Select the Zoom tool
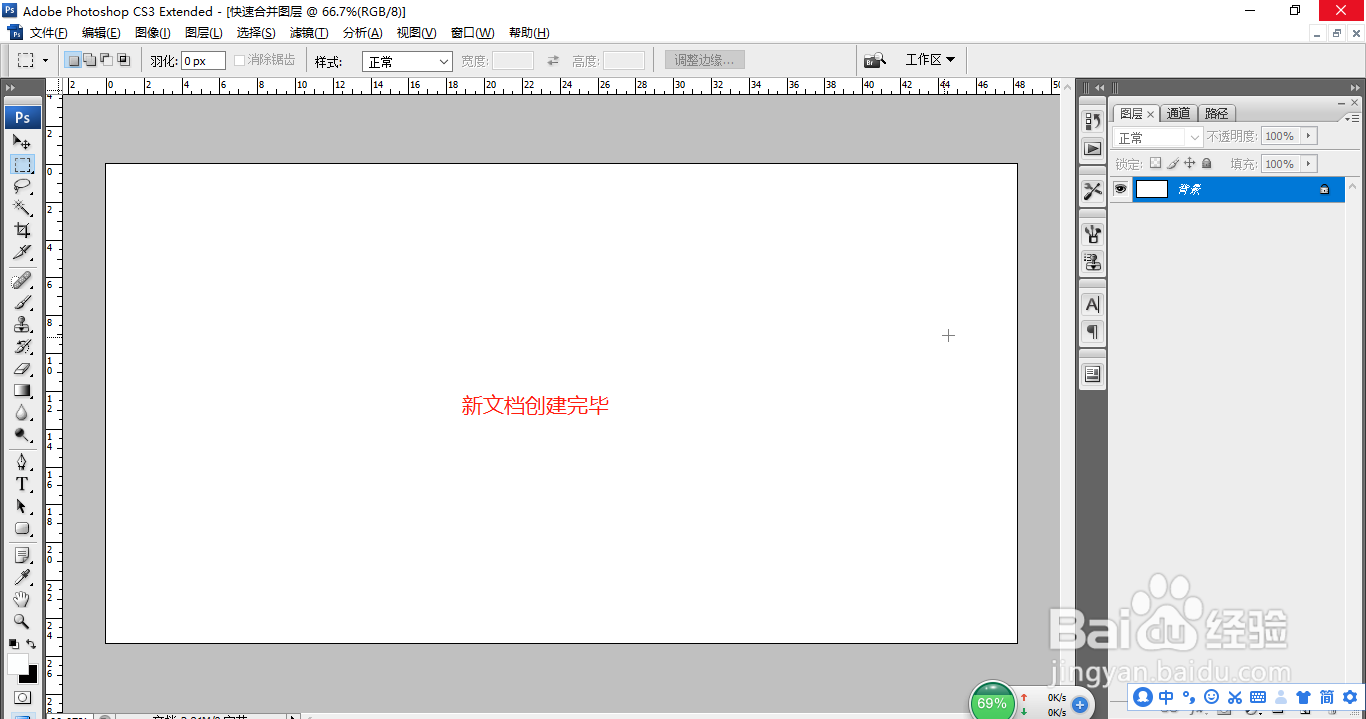Screen dimensions: 1366x719 [22, 621]
